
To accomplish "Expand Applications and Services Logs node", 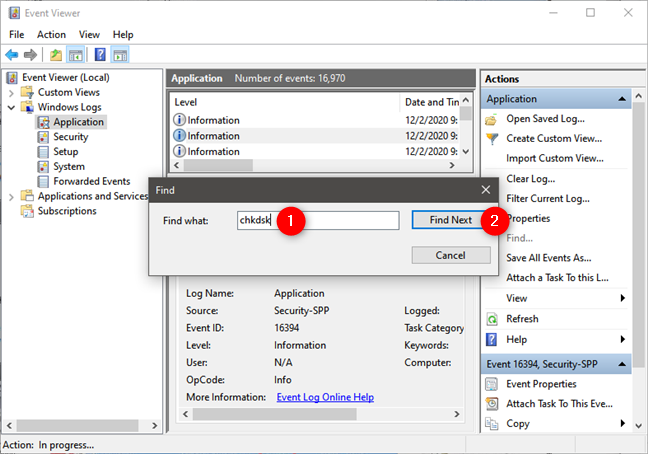I will 11,197.
